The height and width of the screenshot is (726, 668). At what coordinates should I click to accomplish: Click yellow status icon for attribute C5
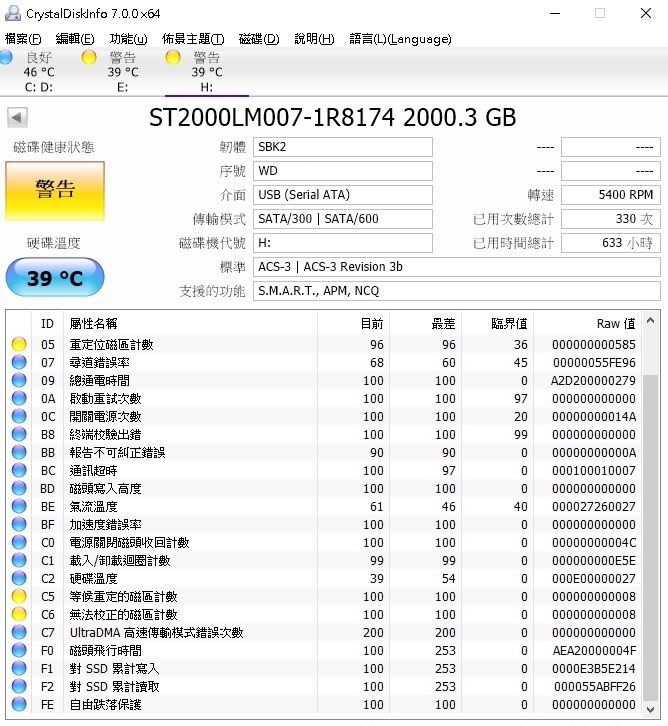coord(19,596)
